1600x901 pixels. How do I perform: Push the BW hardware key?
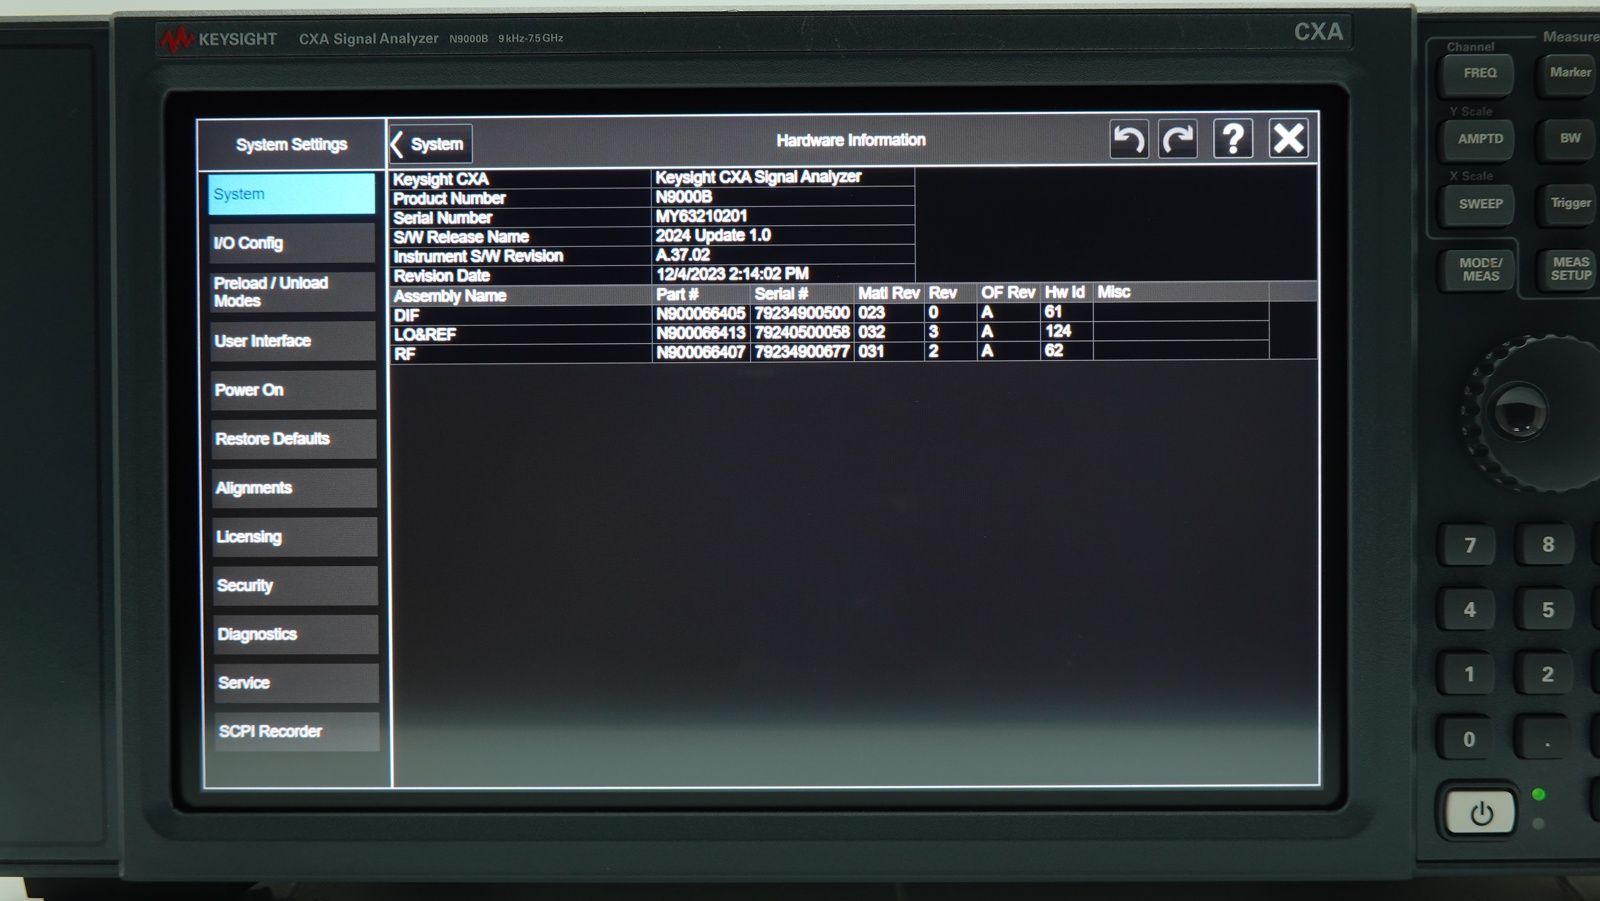pyautogui.click(x=1568, y=139)
